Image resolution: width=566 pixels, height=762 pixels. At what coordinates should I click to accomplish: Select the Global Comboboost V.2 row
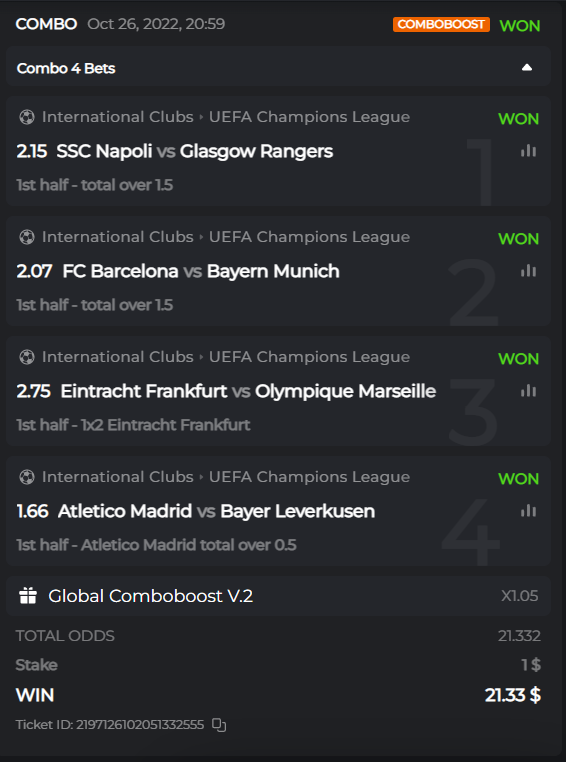point(278,596)
